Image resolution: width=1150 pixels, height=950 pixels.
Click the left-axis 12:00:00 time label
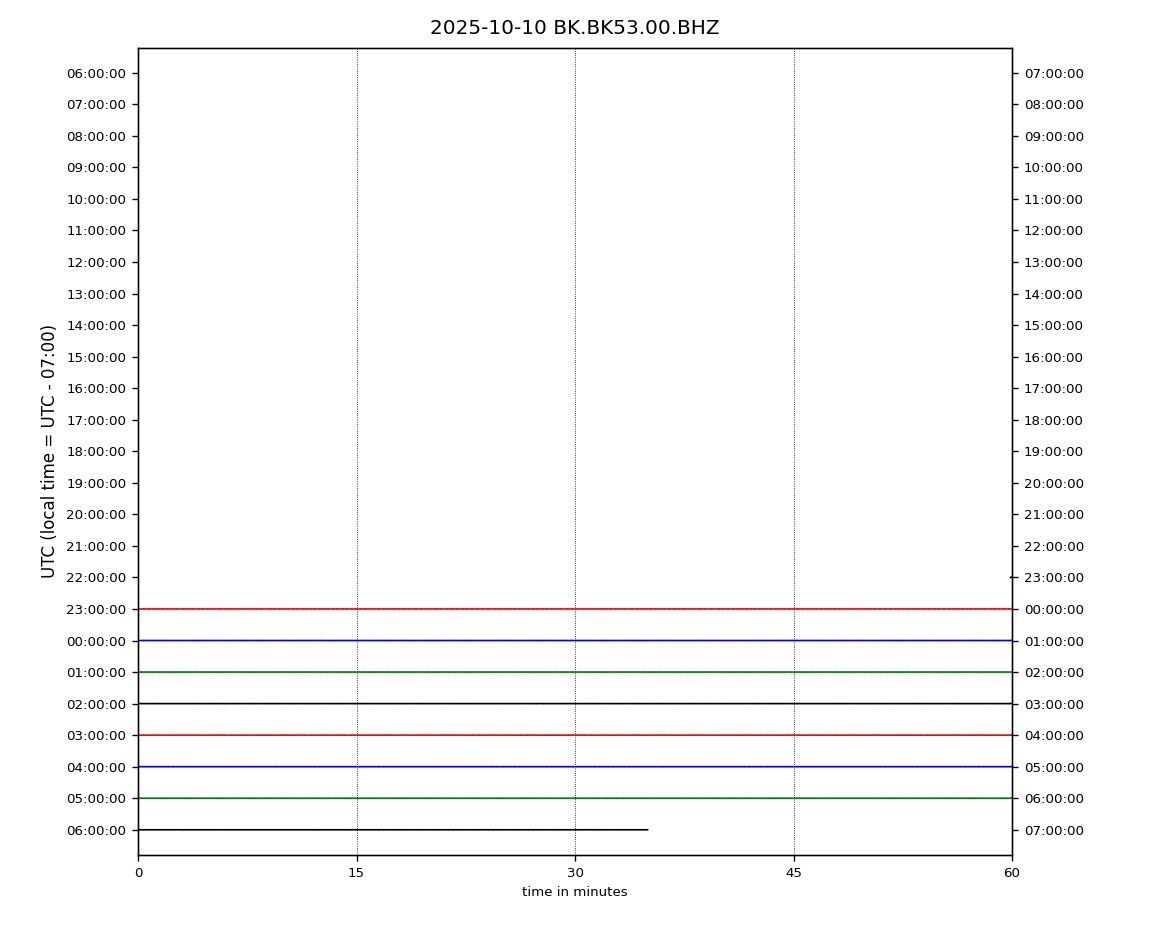coord(96,262)
